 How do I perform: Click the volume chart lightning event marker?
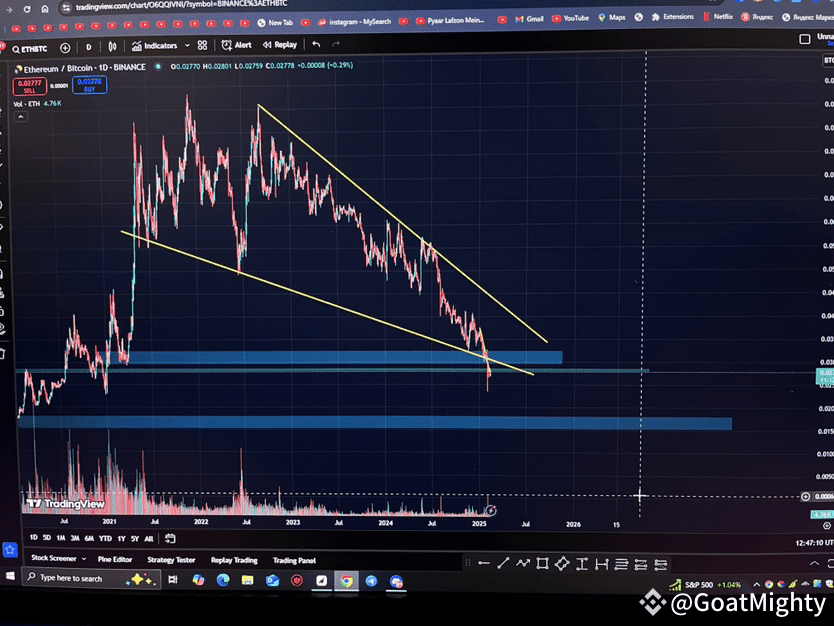[x=491, y=511]
